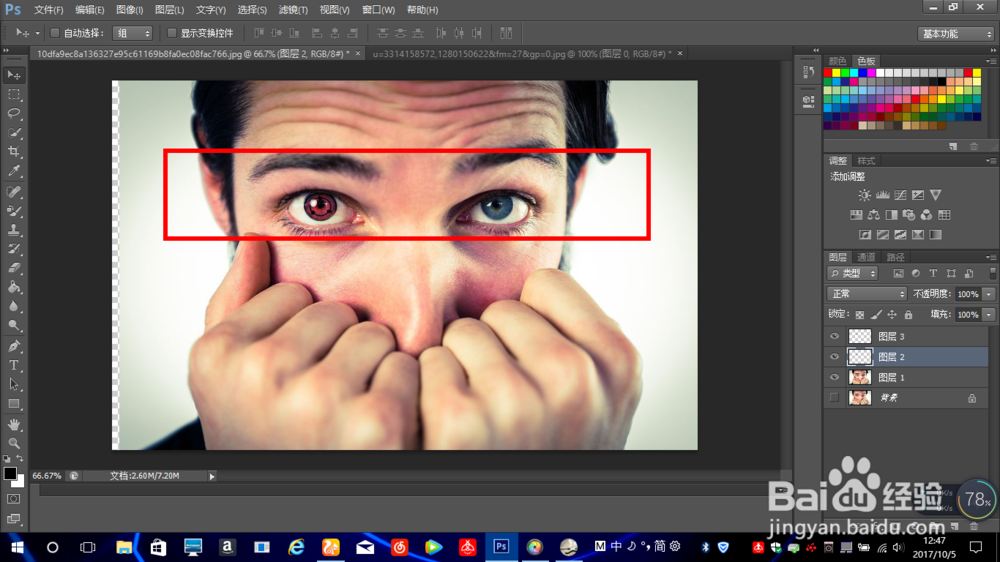Open the swatches panel flyout menu
The width and height of the screenshot is (1000, 562).
point(991,61)
